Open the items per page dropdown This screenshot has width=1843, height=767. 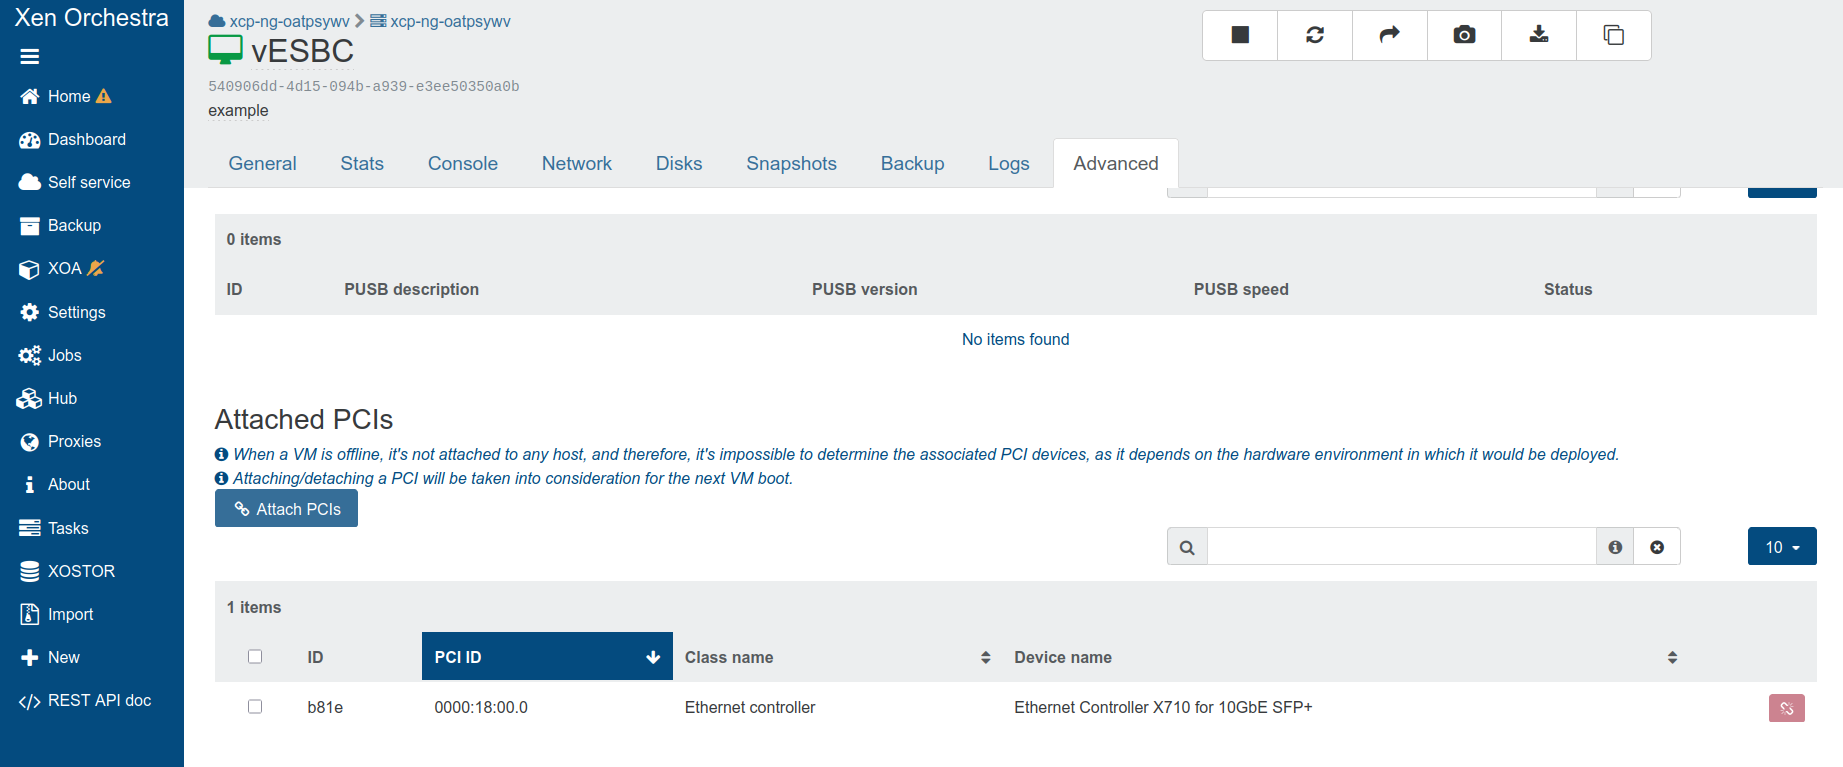pyautogui.click(x=1781, y=547)
